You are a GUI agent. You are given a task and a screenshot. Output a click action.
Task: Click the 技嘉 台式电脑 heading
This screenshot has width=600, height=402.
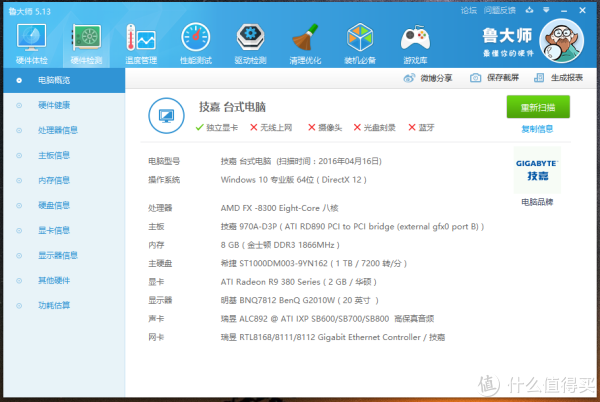click(x=232, y=107)
